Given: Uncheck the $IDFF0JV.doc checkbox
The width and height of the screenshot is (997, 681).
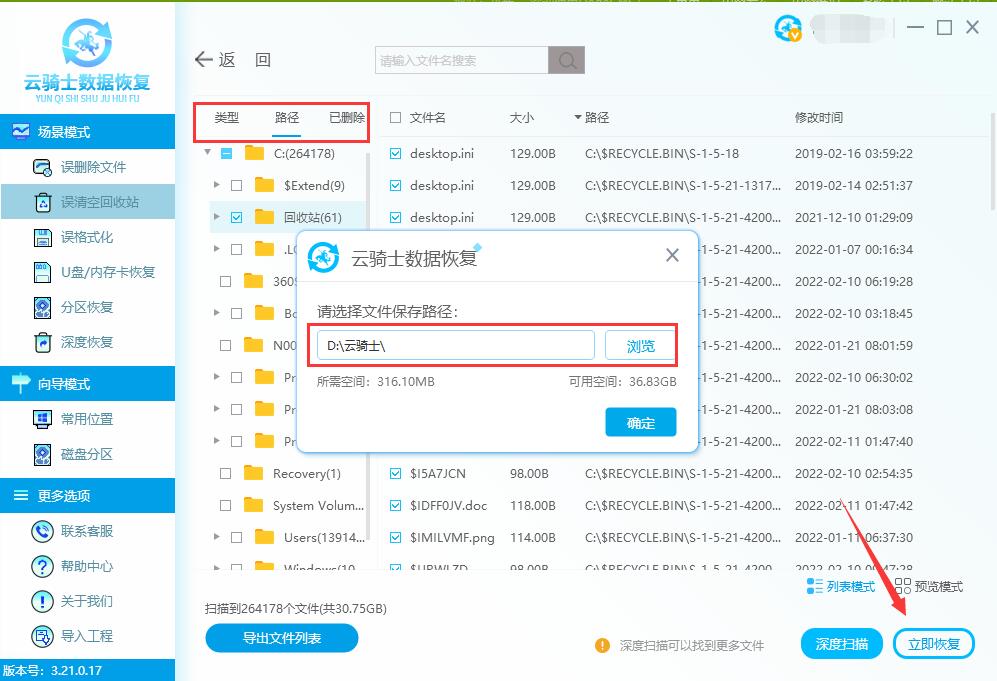Looking at the screenshot, I should pos(395,506).
